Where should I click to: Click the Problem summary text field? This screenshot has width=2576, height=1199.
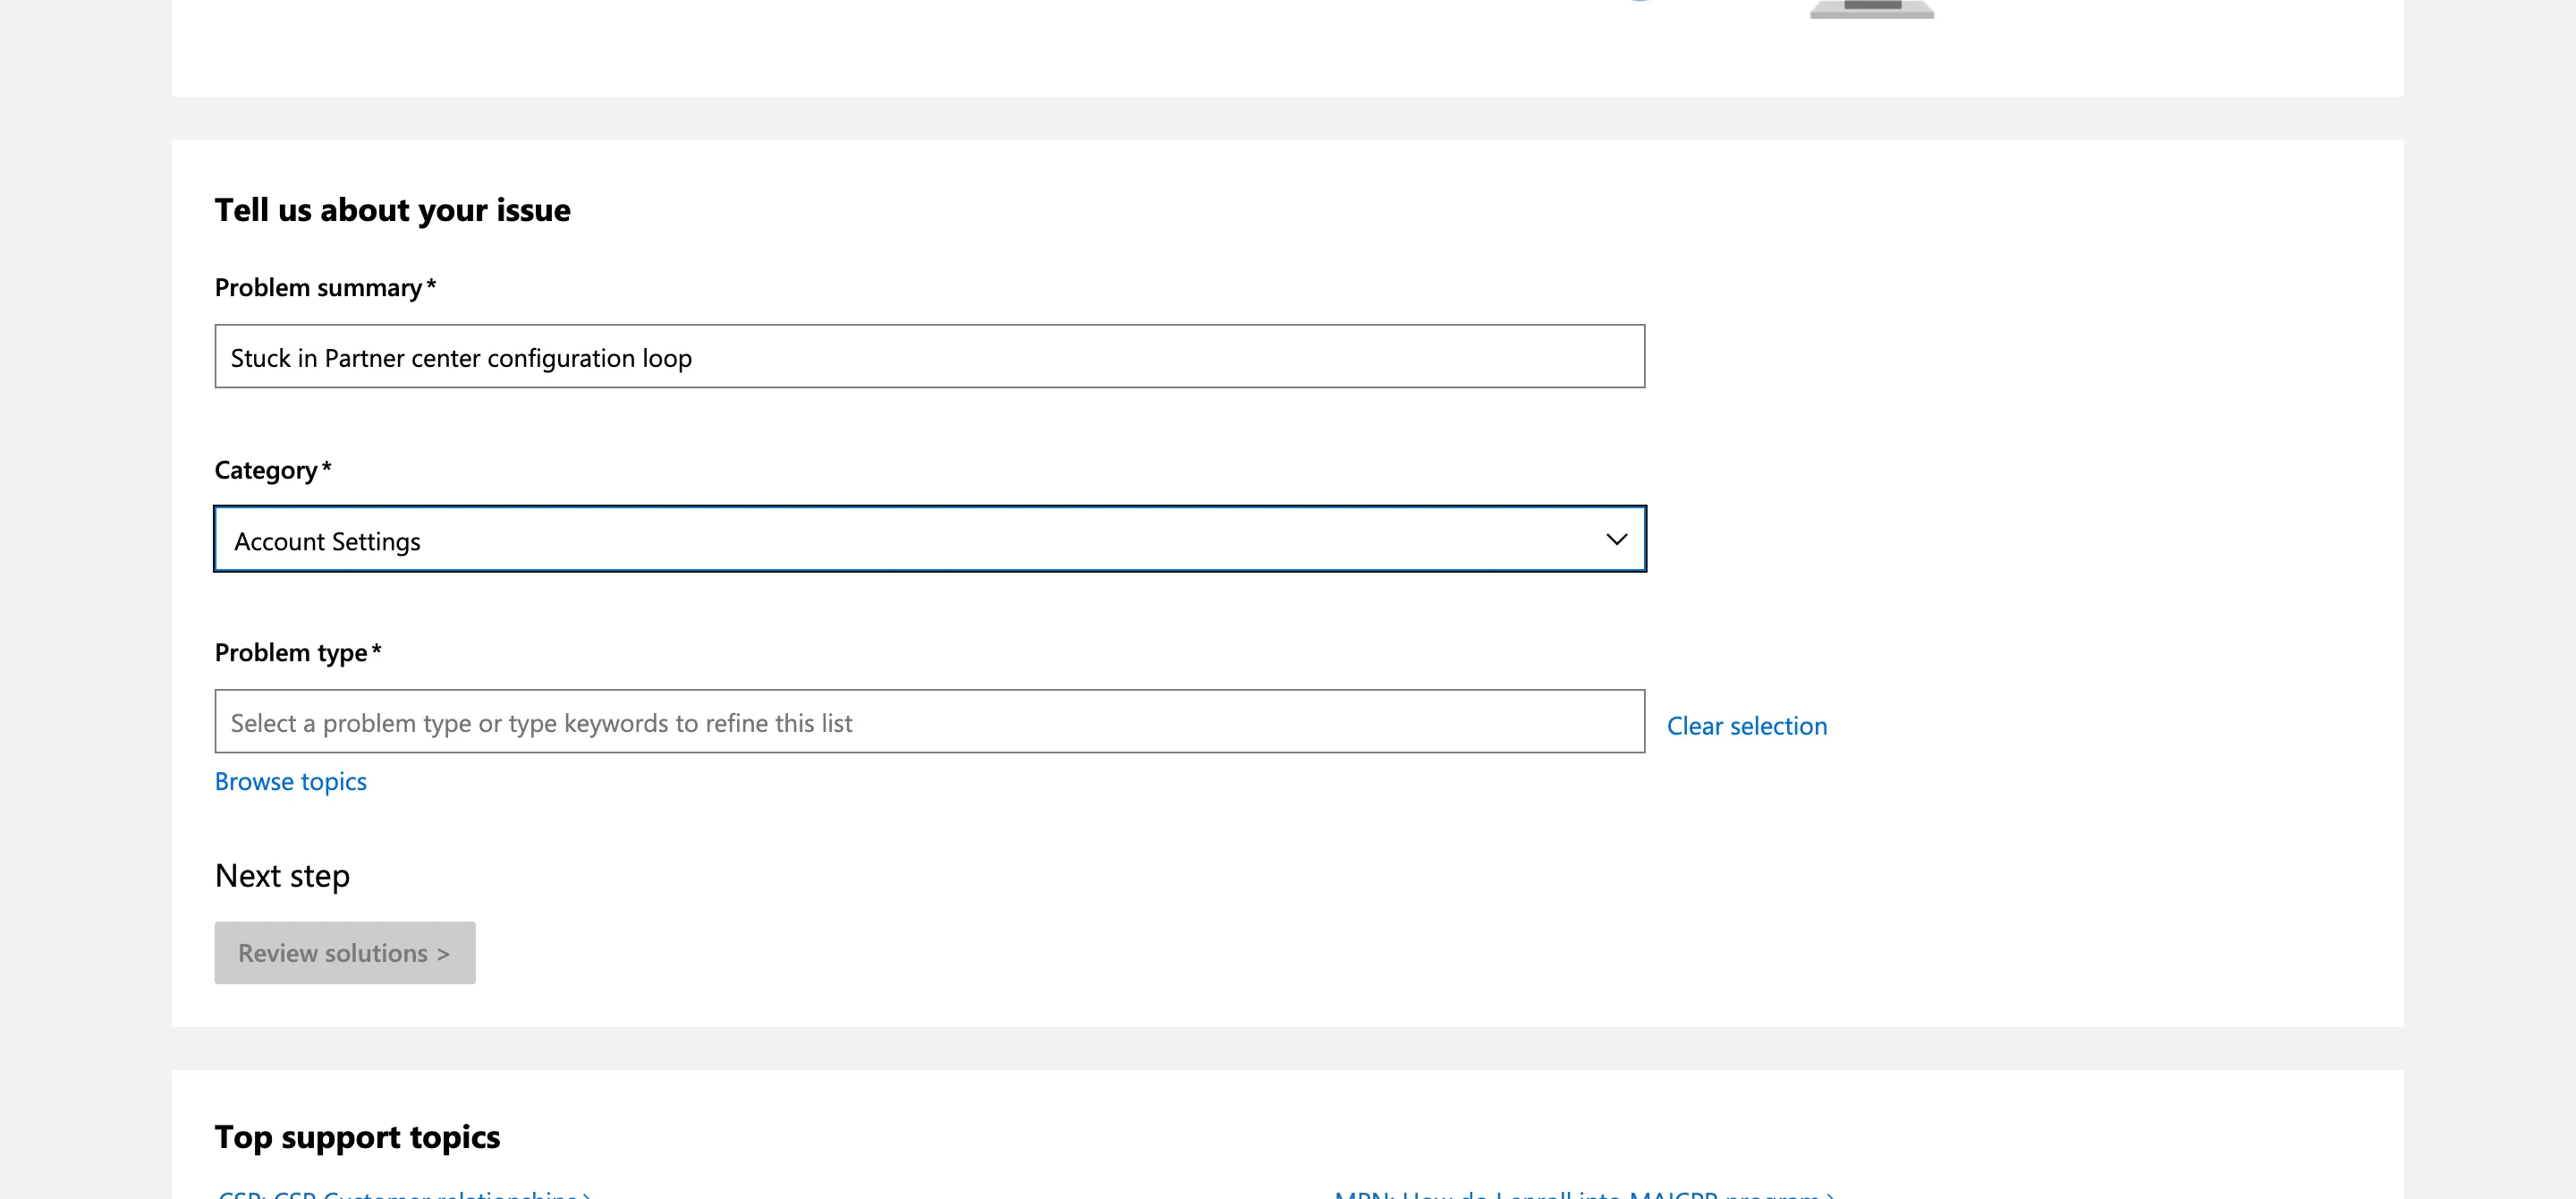[x=929, y=356]
